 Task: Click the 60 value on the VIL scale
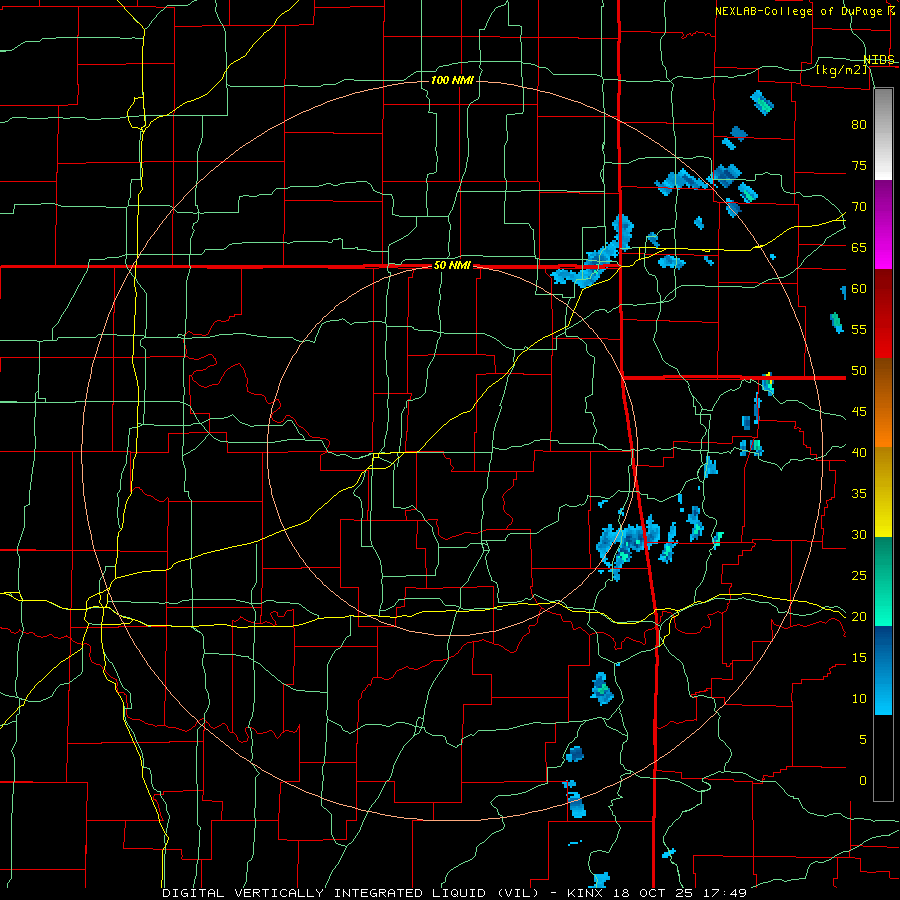tap(859, 289)
